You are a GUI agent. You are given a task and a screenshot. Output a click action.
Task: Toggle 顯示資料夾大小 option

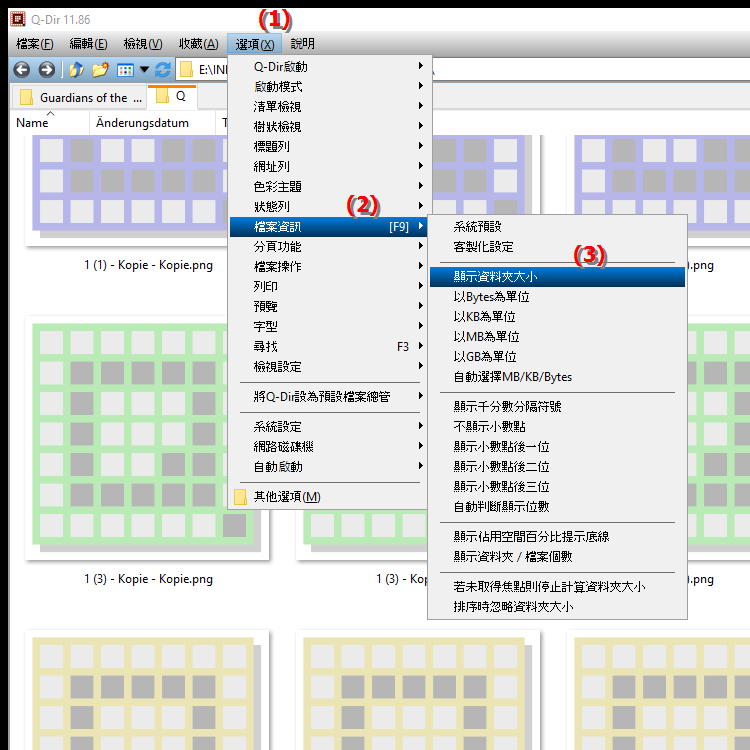click(x=557, y=277)
